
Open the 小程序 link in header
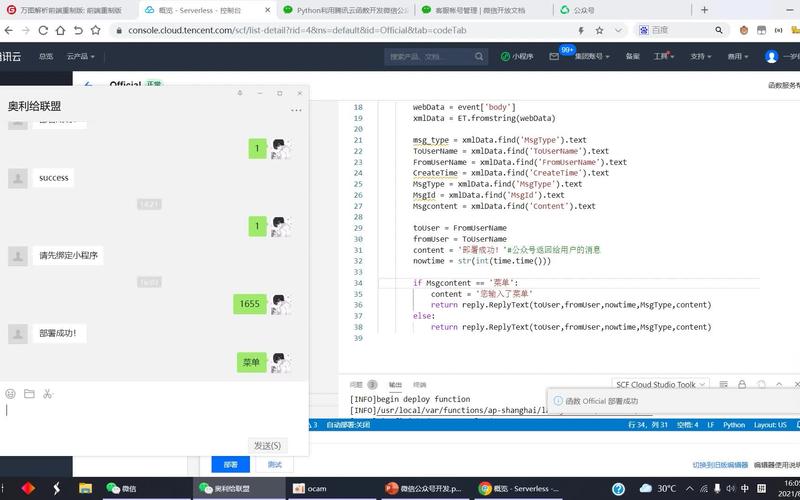pyautogui.click(x=517, y=57)
